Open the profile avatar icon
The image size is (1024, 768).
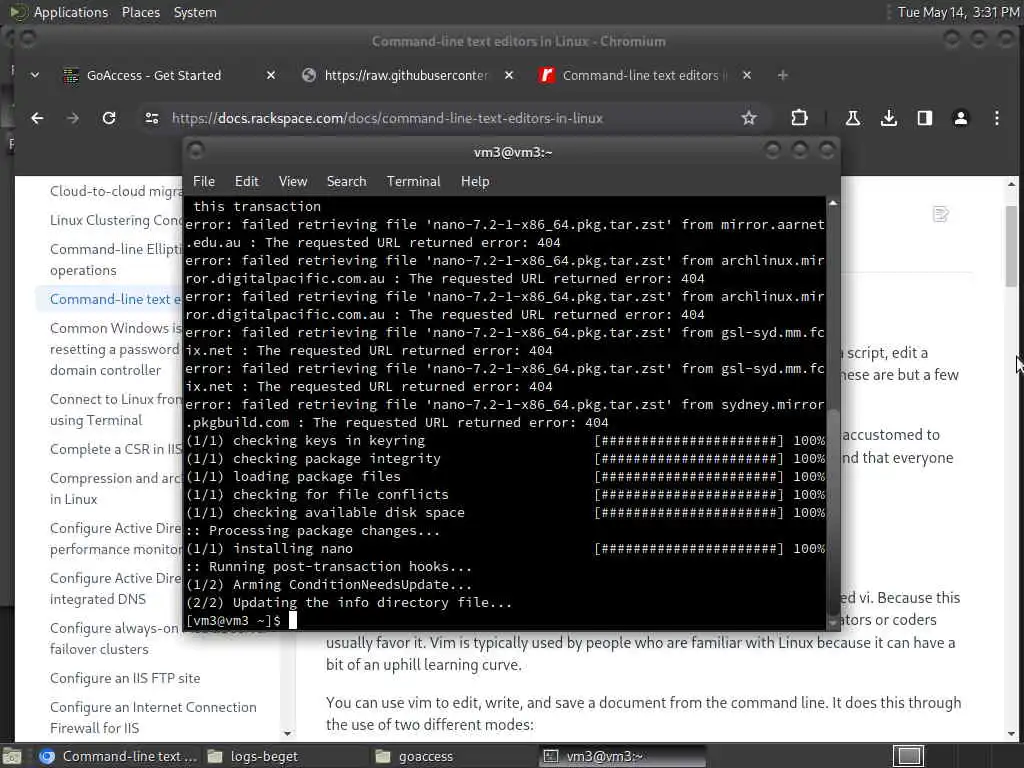(961, 118)
